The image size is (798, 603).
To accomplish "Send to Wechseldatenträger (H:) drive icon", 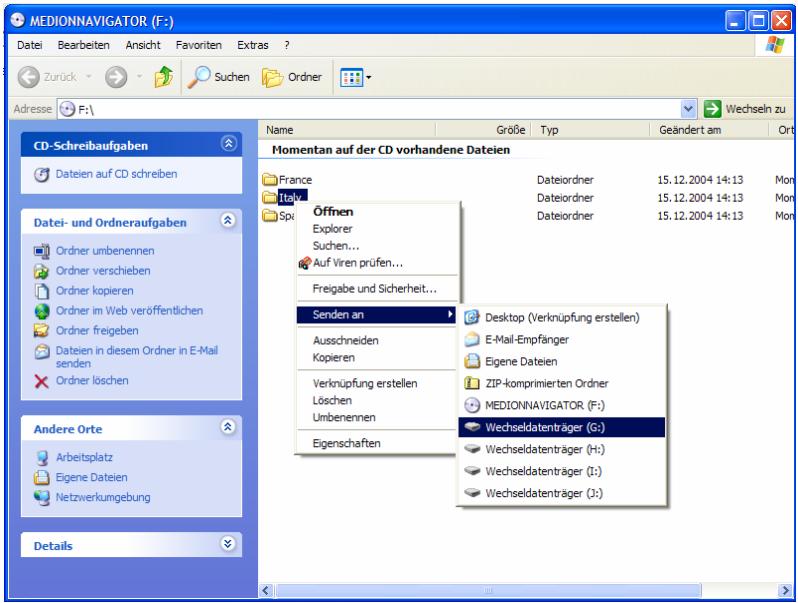I will click(472, 449).
